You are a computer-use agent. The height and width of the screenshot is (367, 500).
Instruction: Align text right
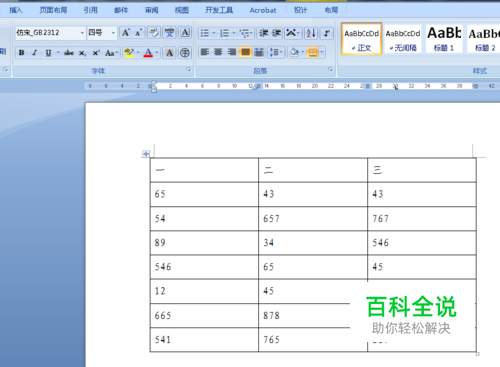pos(232,52)
